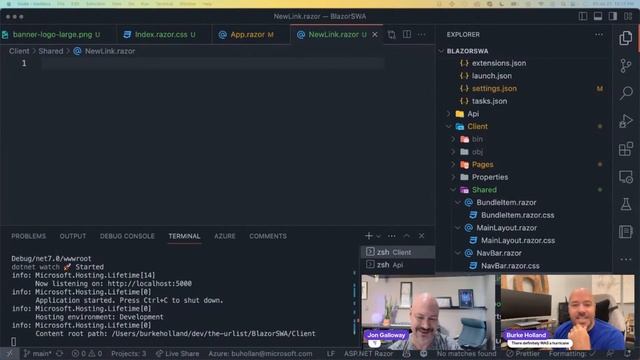Click Live Share in status bar
The height and width of the screenshot is (360, 640).
point(178,353)
